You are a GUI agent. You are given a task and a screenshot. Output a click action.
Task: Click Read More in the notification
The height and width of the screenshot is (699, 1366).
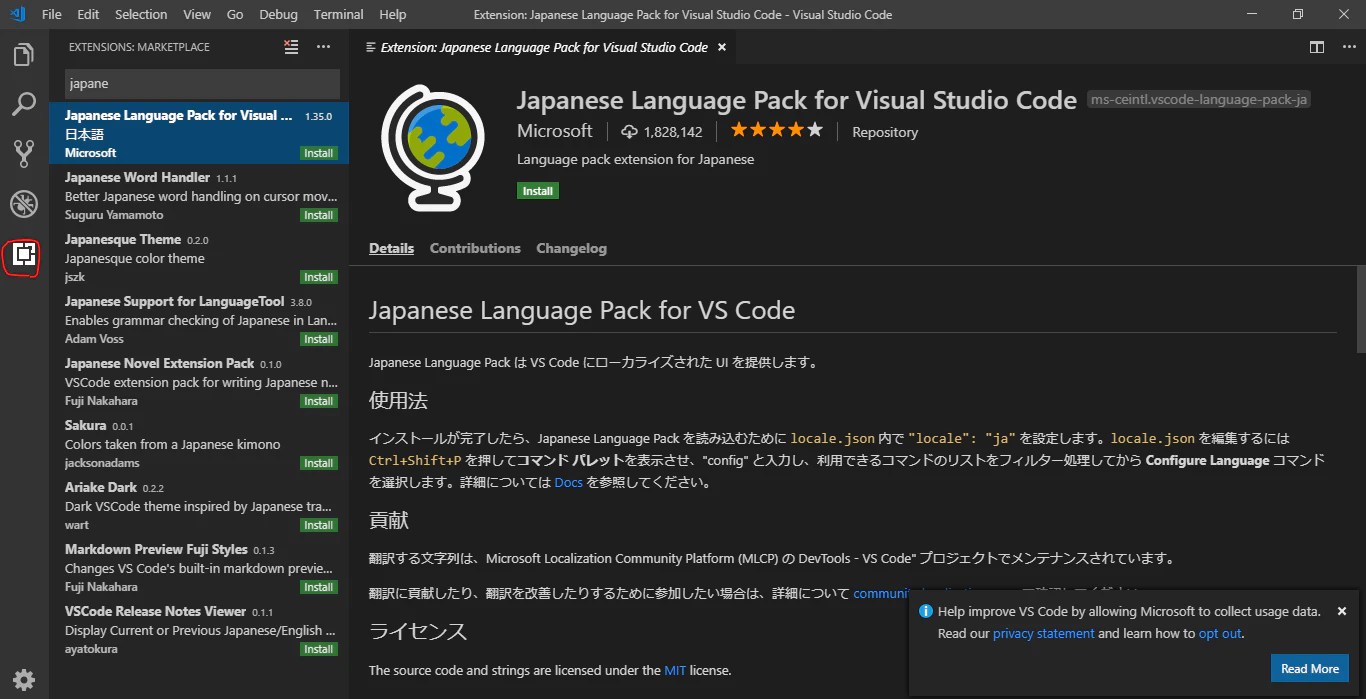click(x=1309, y=669)
